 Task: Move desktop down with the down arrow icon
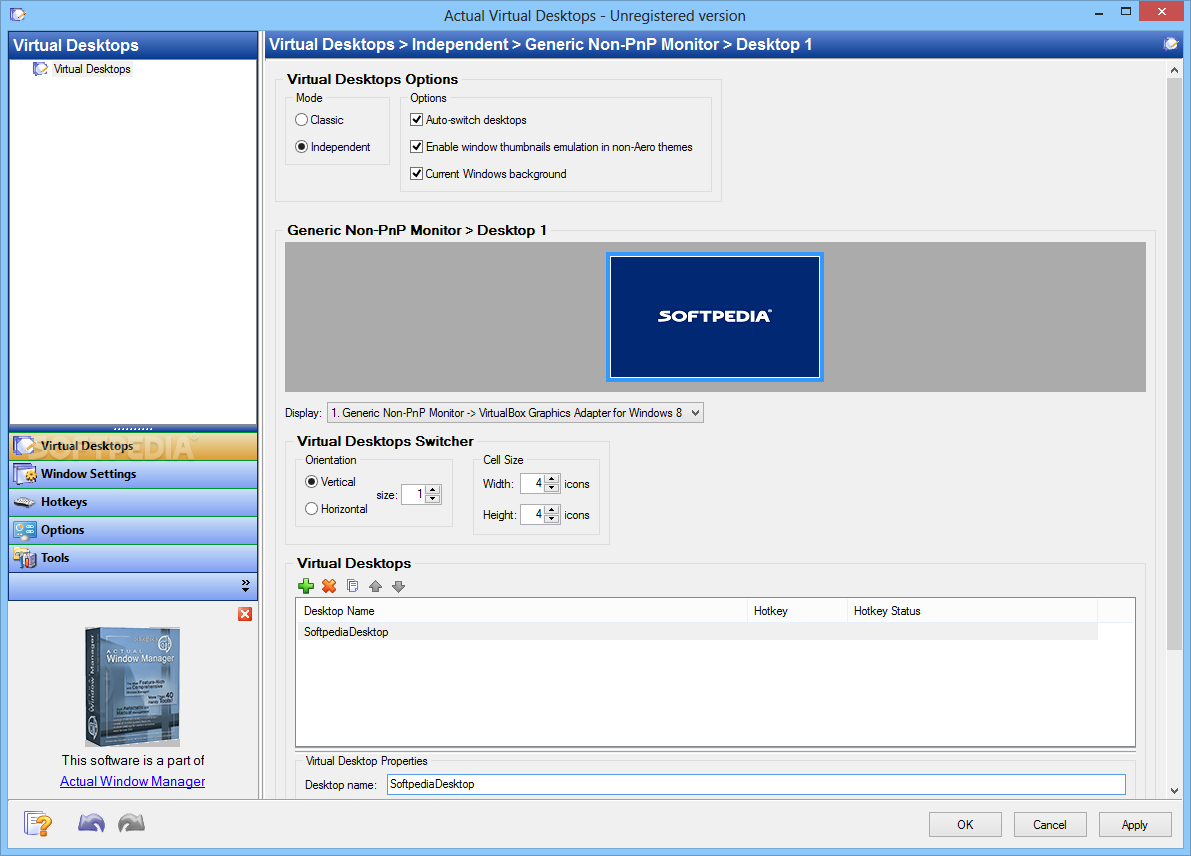[399, 586]
